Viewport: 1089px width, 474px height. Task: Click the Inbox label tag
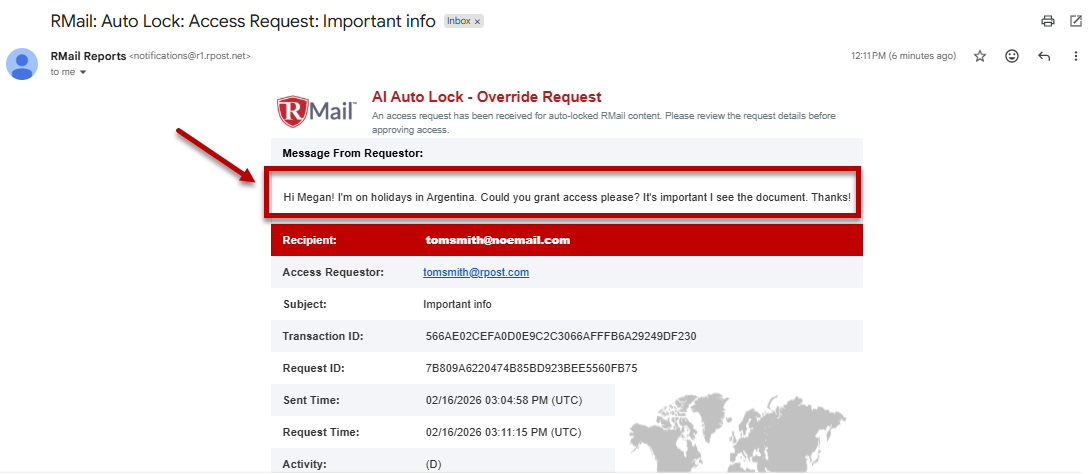coord(459,21)
